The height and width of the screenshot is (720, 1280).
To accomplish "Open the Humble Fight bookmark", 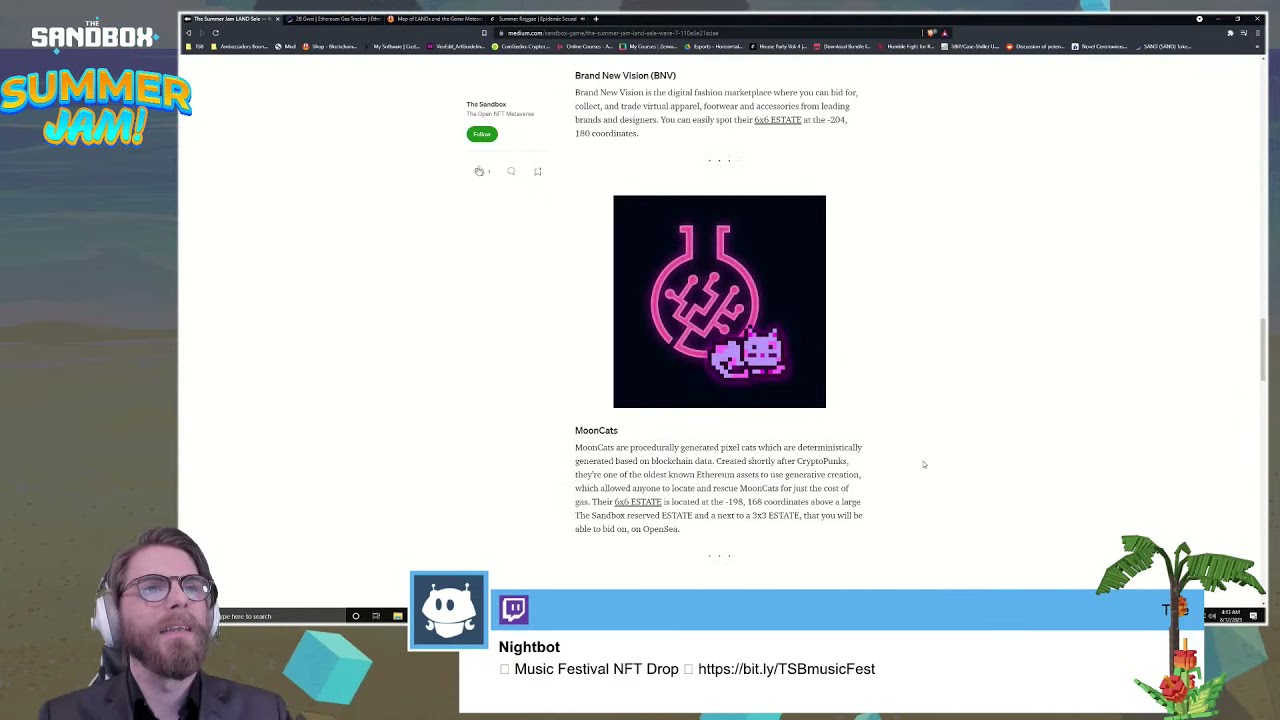I will (904, 47).
